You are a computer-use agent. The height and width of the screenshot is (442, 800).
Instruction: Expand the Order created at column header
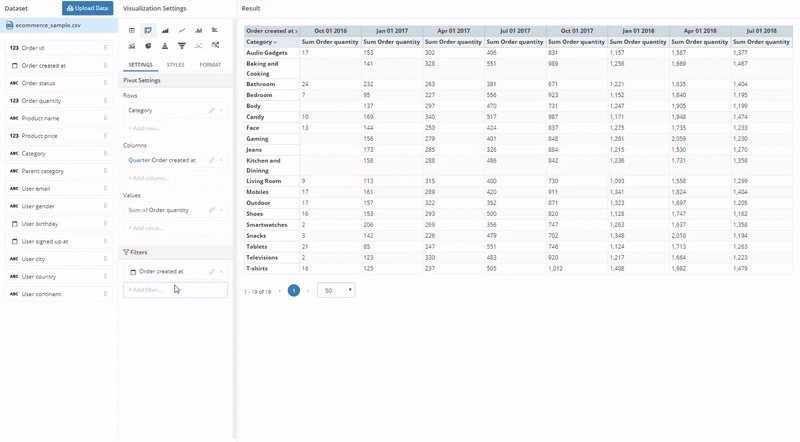click(296, 31)
